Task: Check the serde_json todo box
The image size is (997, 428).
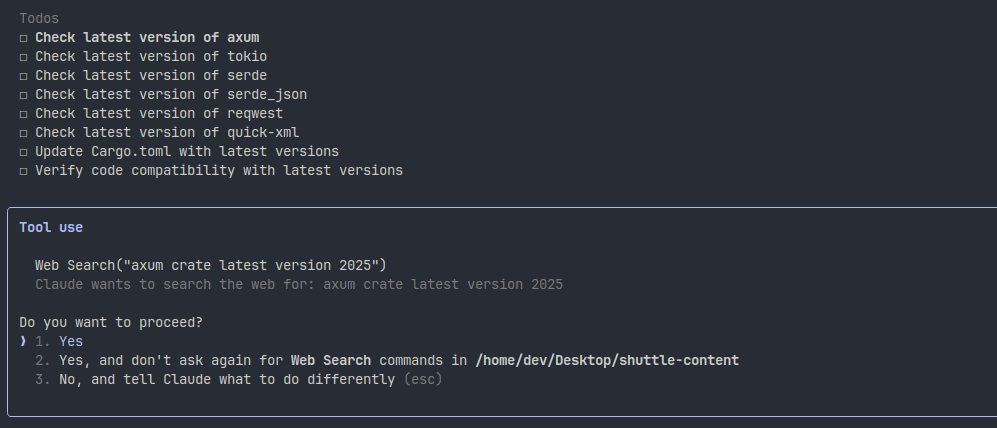Action: tap(23, 94)
